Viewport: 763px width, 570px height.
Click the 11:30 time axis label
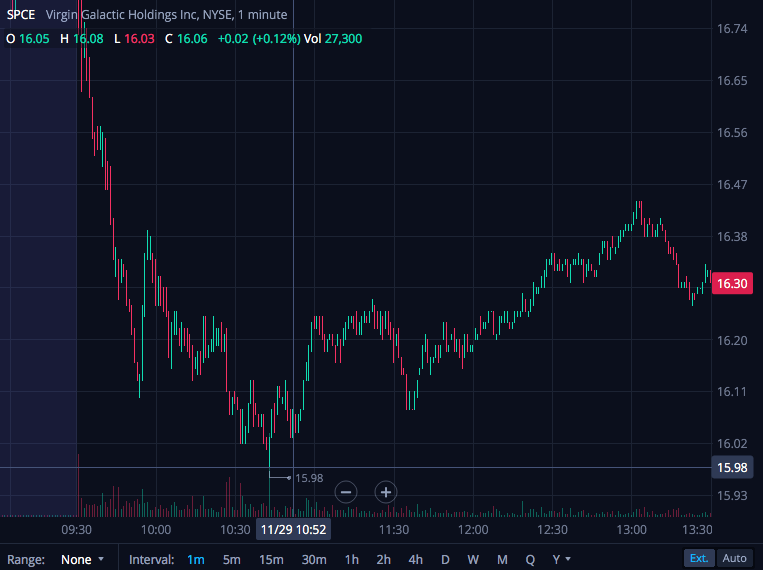tap(394, 530)
